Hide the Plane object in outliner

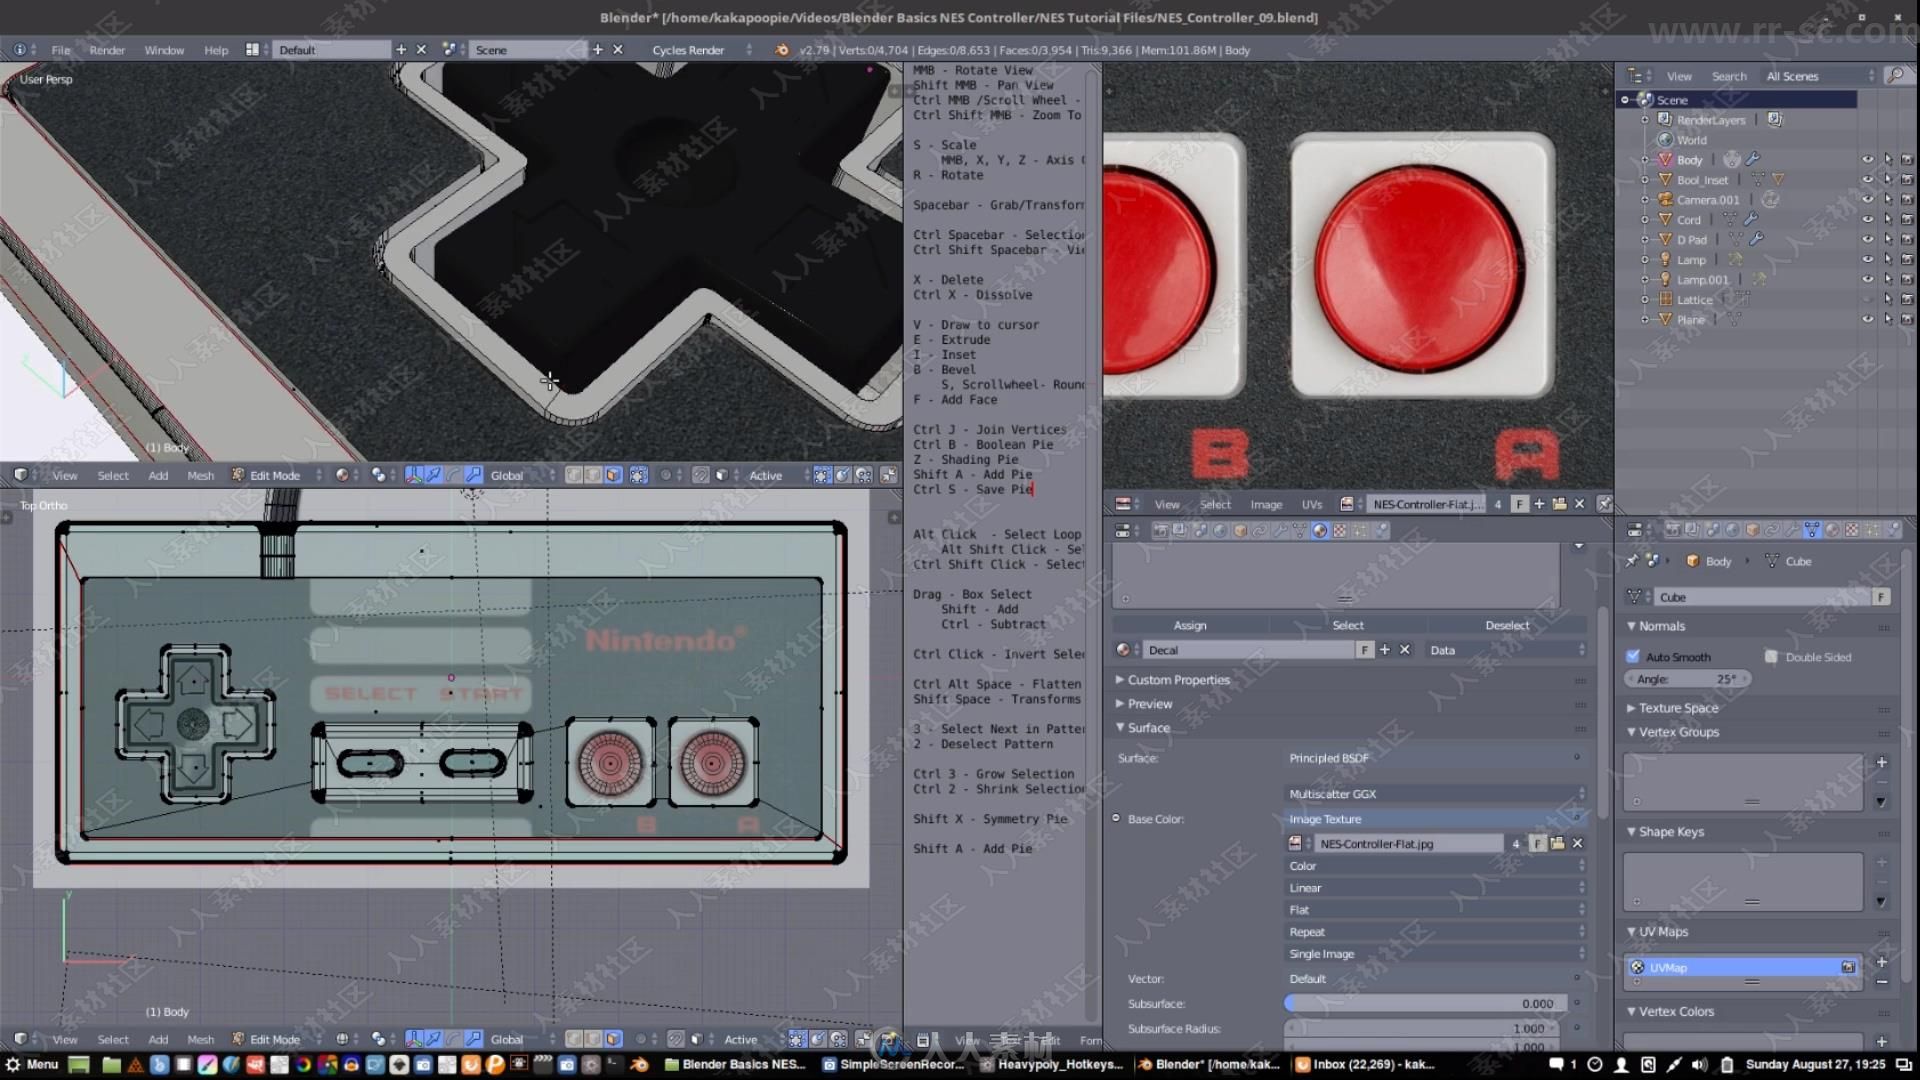click(1867, 320)
